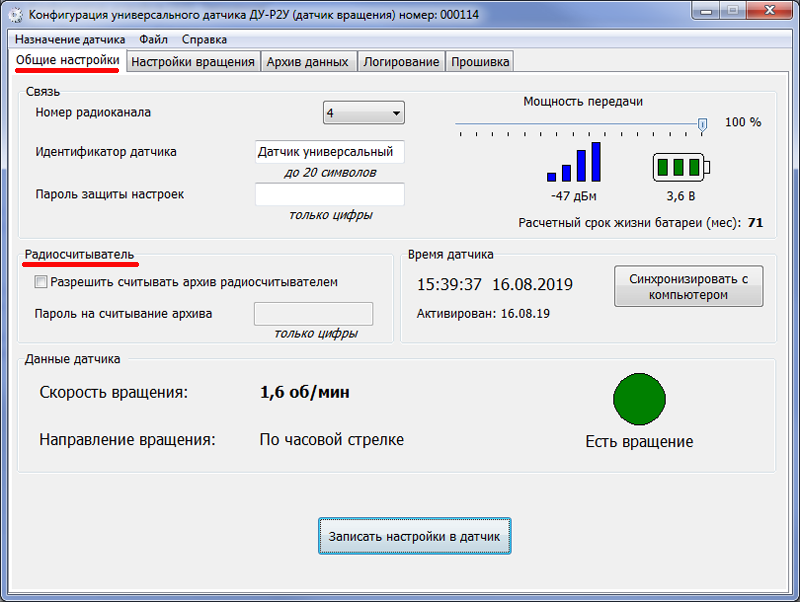800x602 pixels.
Task: Click the -47 дБм signal level text
Action: click(x=573, y=196)
